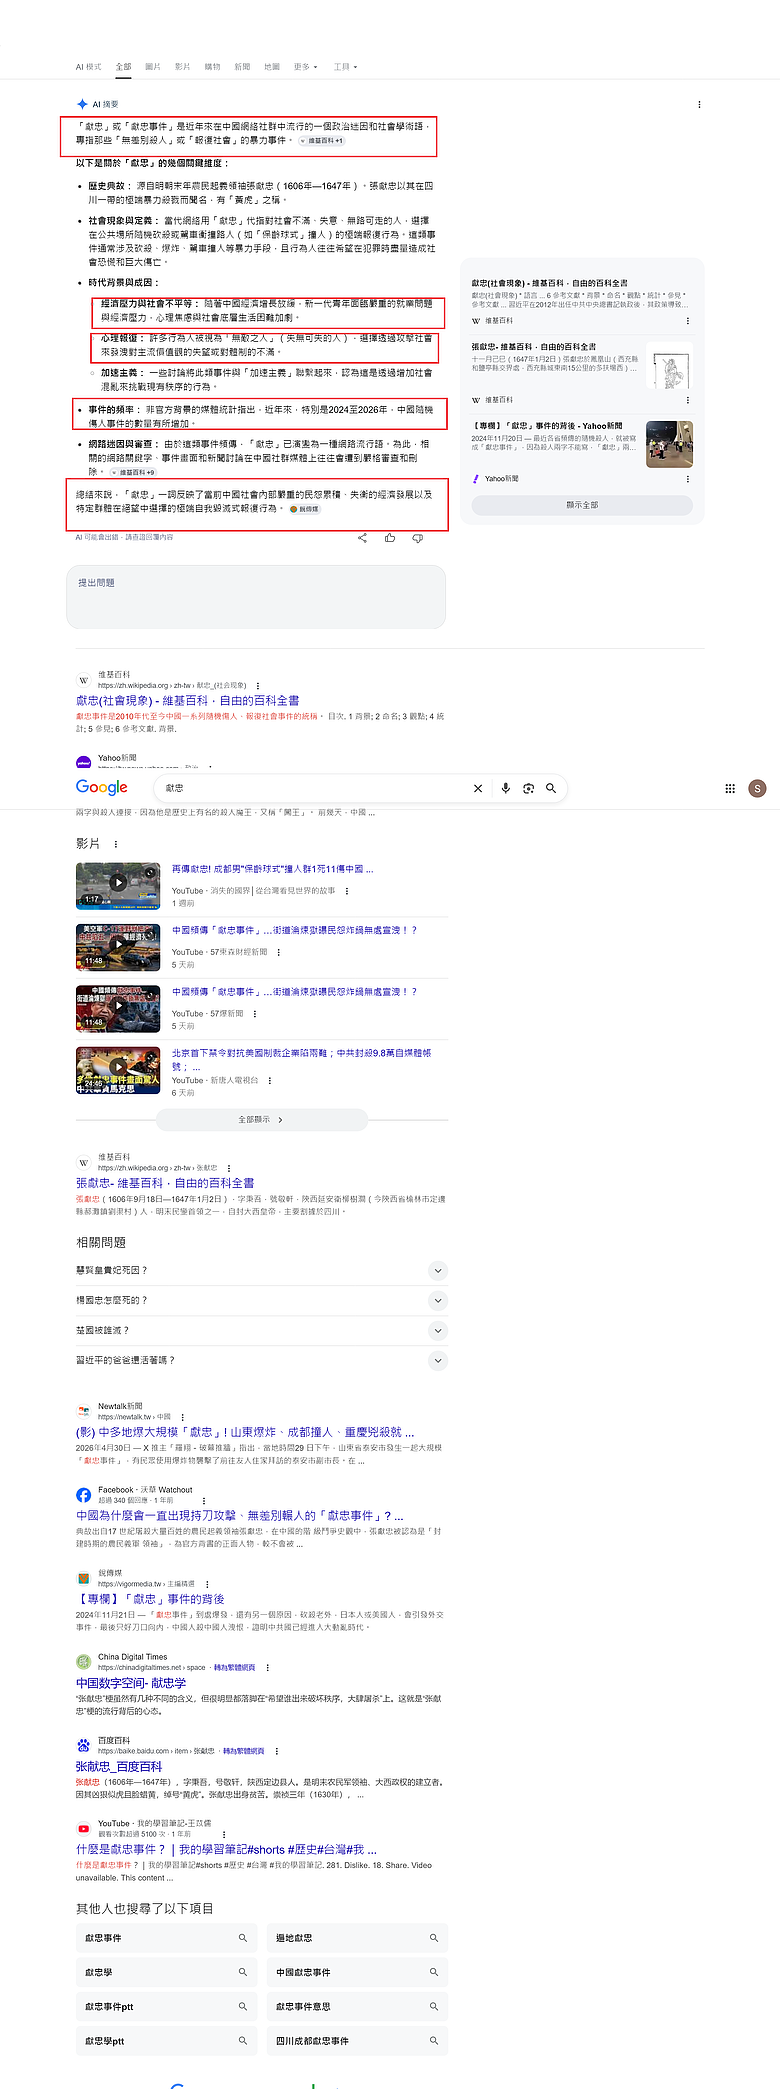Viewport: 780px width, 2089px height.
Task: Open the Google apps grid icon
Action: pyautogui.click(x=730, y=788)
